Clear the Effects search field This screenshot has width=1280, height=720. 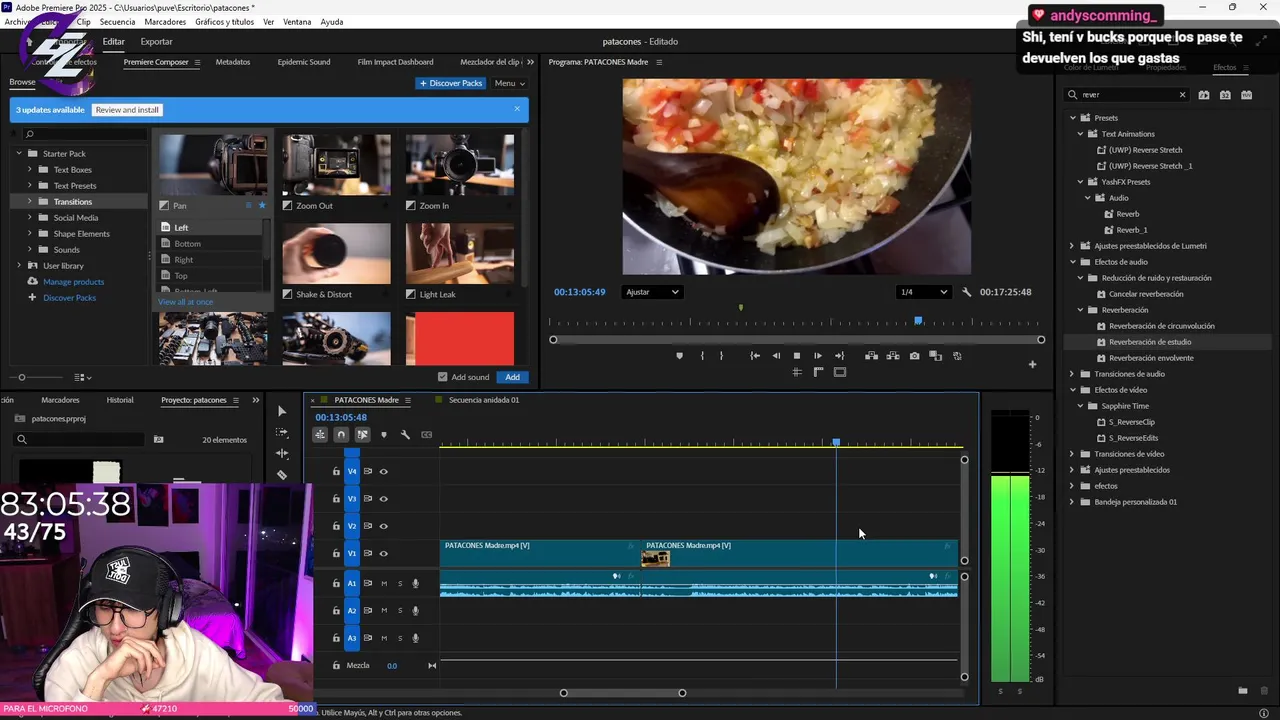point(1182,95)
